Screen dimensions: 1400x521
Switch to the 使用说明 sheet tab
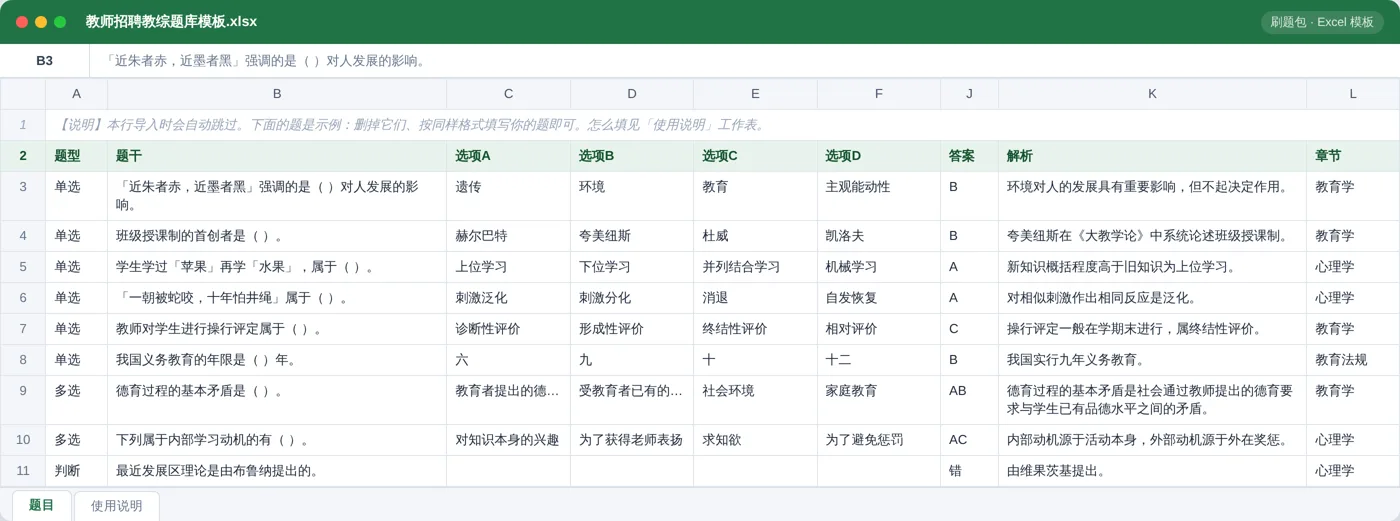(x=117, y=506)
